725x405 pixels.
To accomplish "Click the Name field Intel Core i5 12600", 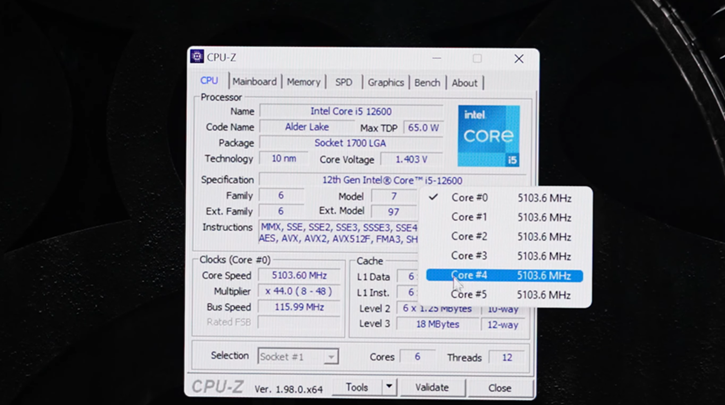I will pos(351,111).
